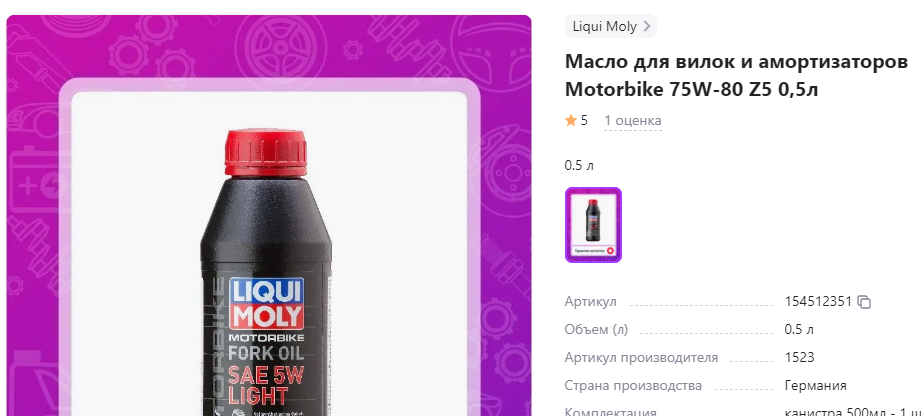Click the red cap of the bottle
Image resolution: width=921 pixels, height=416 pixels.
[266, 153]
